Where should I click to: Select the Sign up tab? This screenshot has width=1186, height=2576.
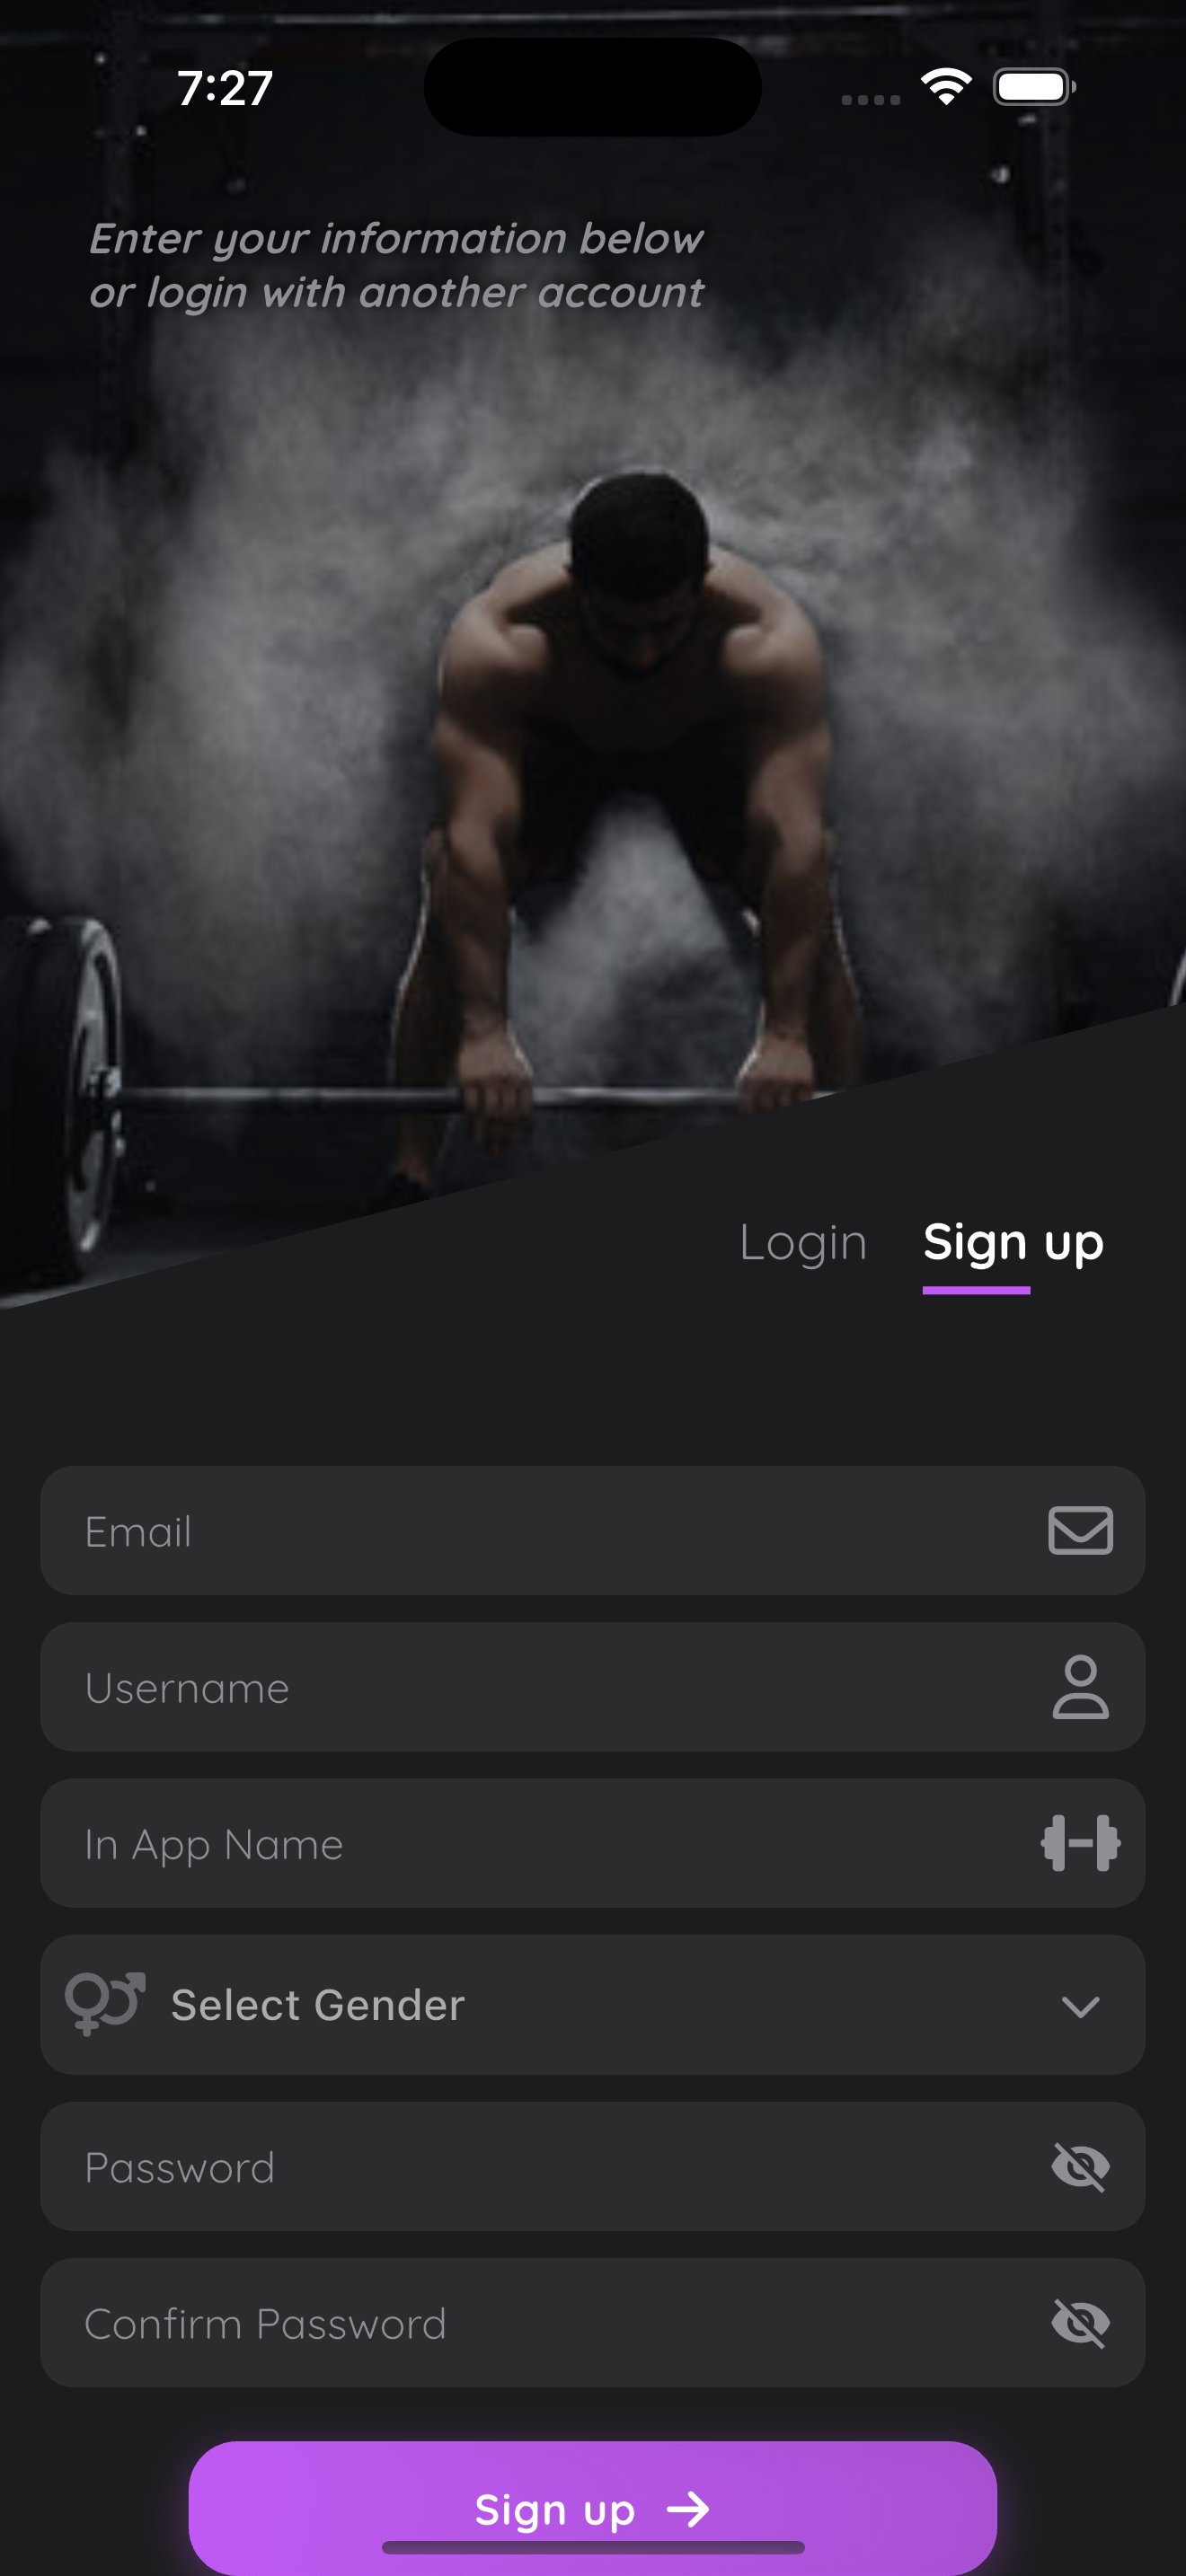(x=1013, y=1243)
